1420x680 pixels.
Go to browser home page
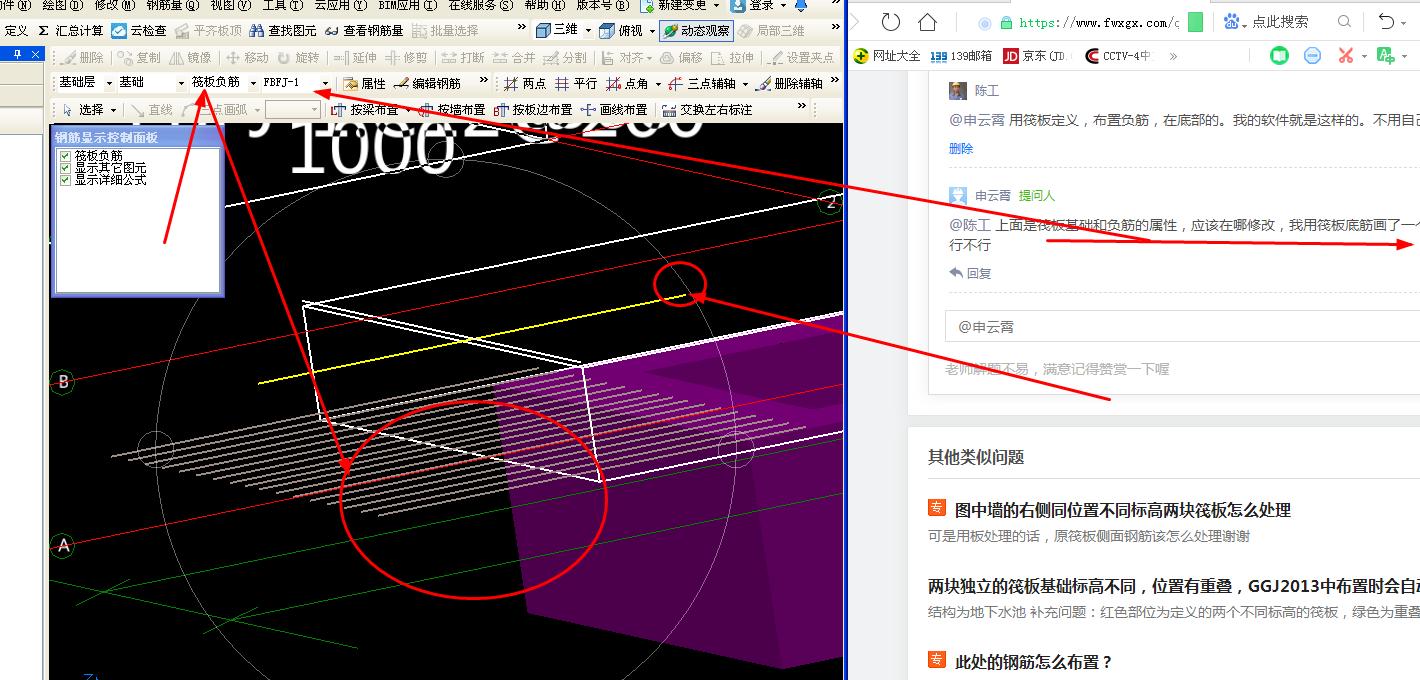pyautogui.click(x=928, y=22)
